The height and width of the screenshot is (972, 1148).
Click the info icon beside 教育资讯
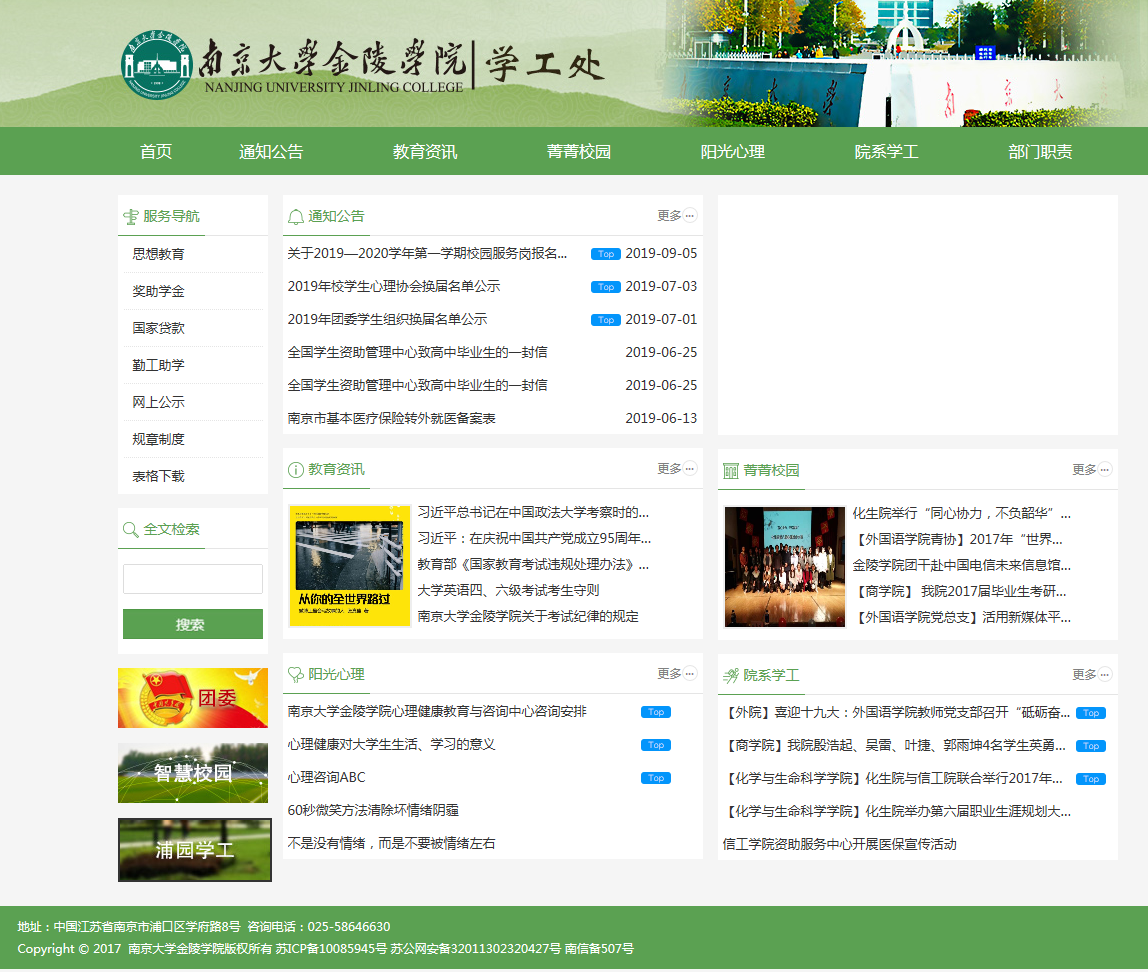tap(295, 470)
